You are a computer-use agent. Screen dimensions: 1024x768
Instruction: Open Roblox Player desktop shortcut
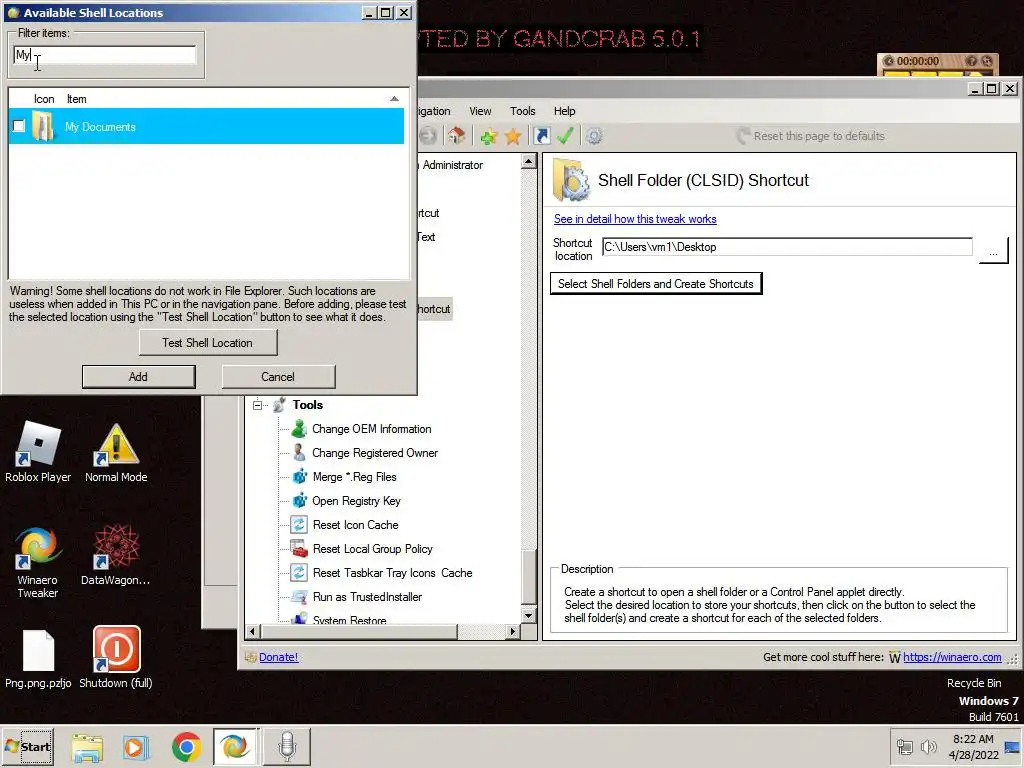point(38,452)
